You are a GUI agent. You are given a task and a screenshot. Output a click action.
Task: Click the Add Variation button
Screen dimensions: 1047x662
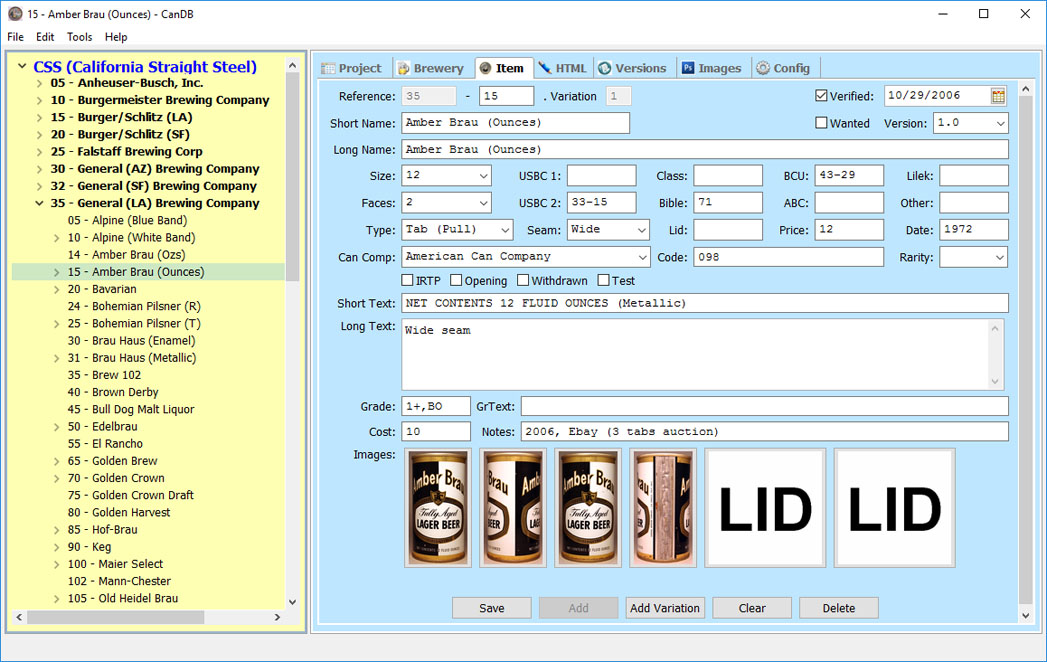(x=665, y=608)
